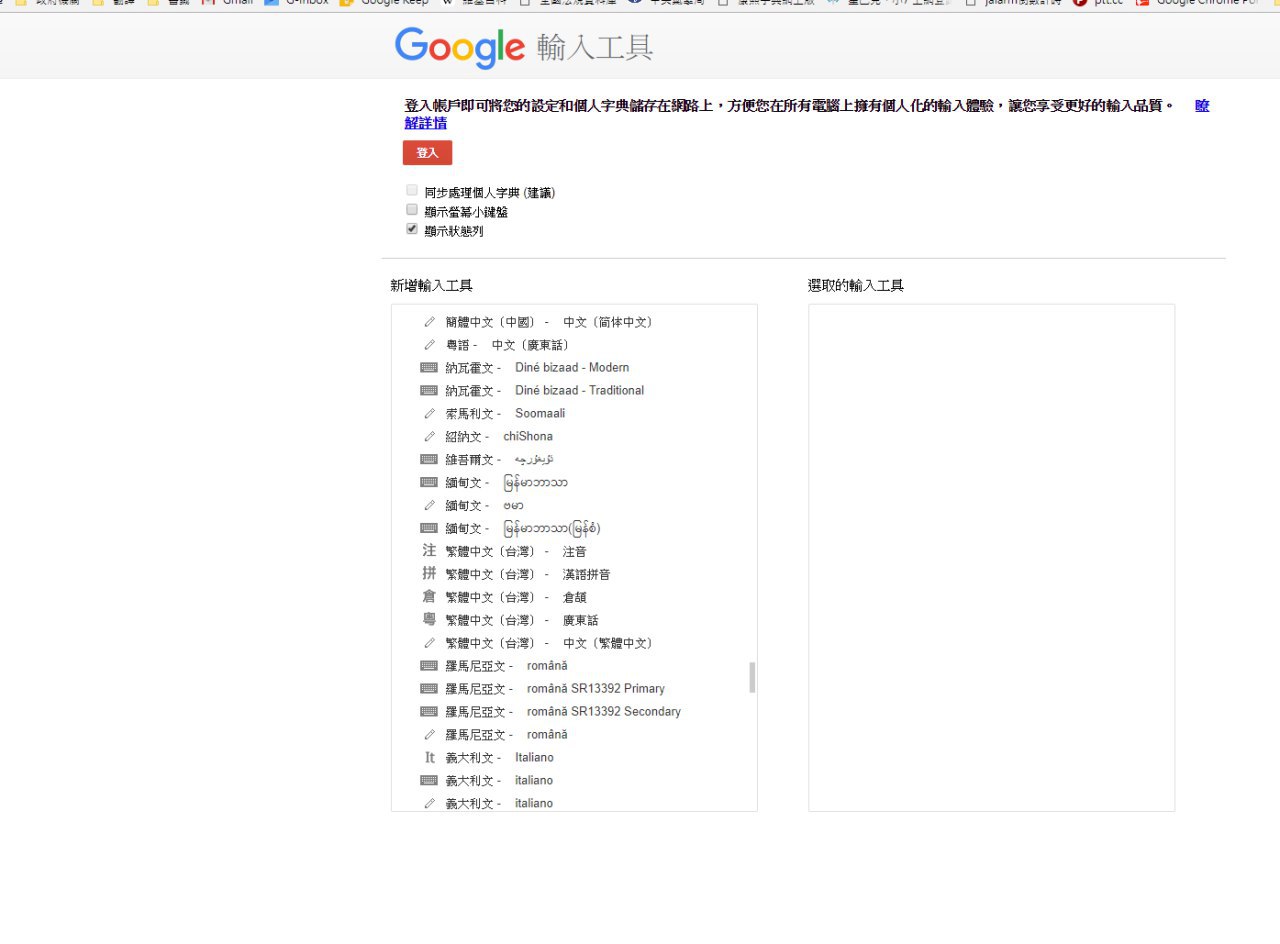Screen dimensions: 1280x944
Task: Click the pencil icon next to chiShona
Action: (429, 436)
